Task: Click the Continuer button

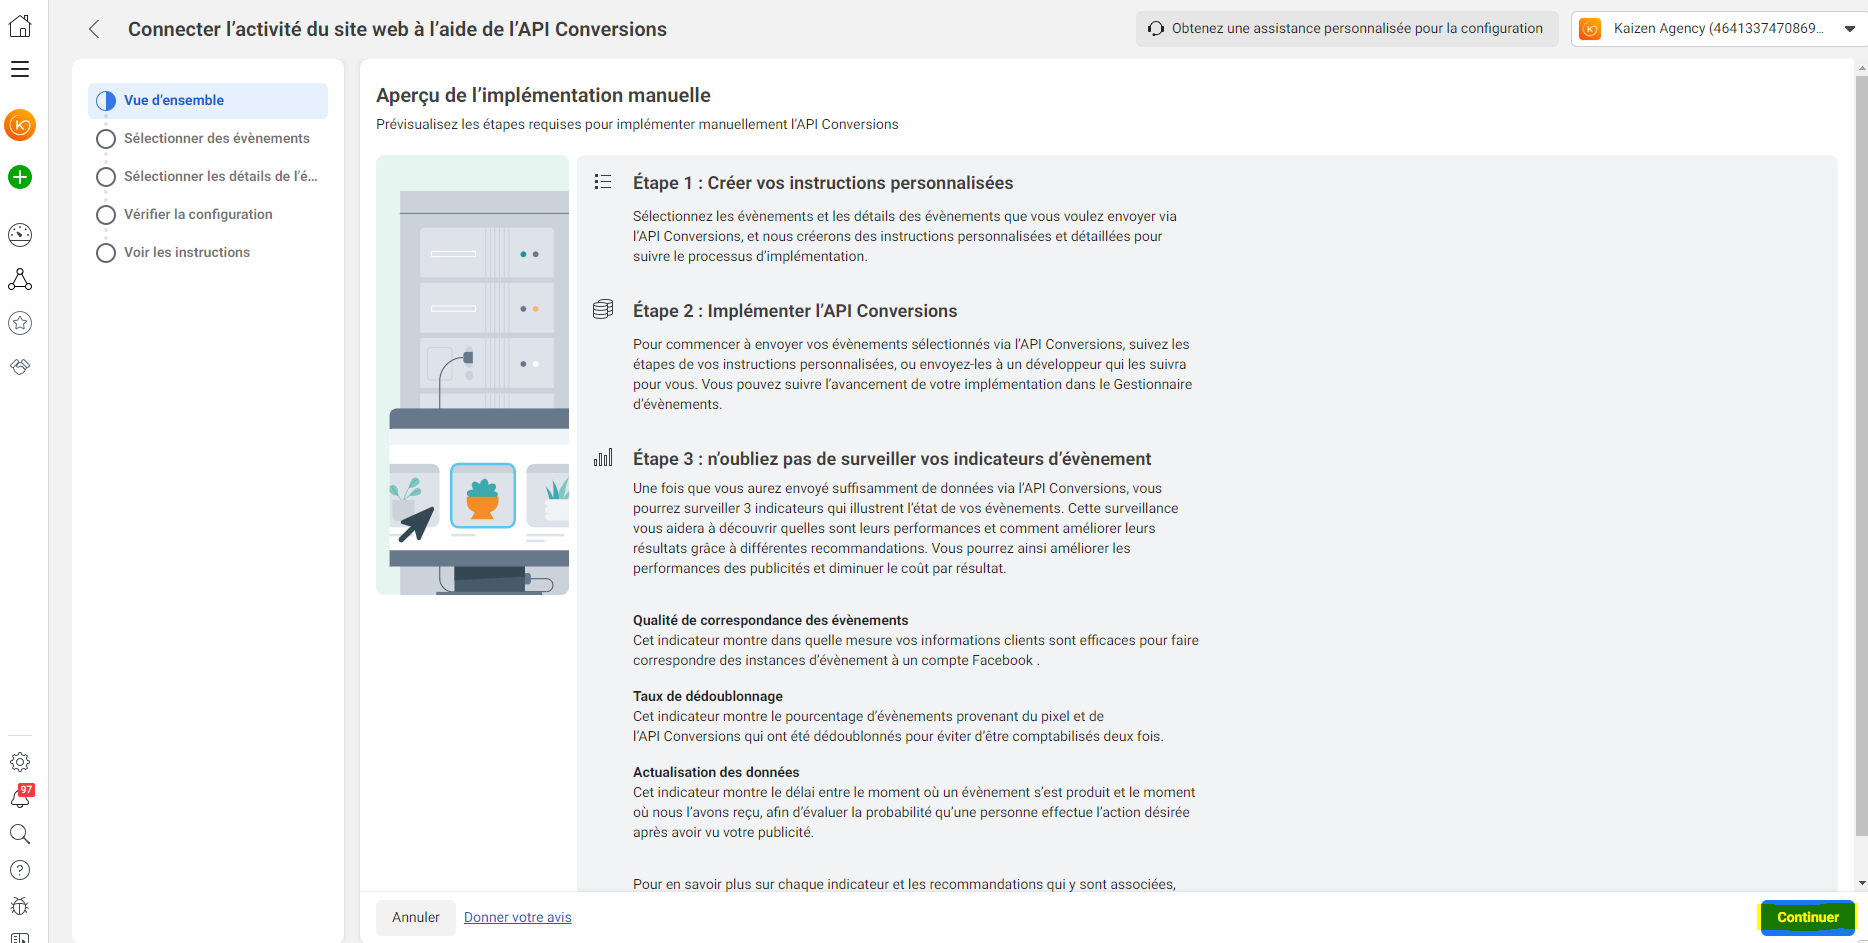Action: 1808,917
